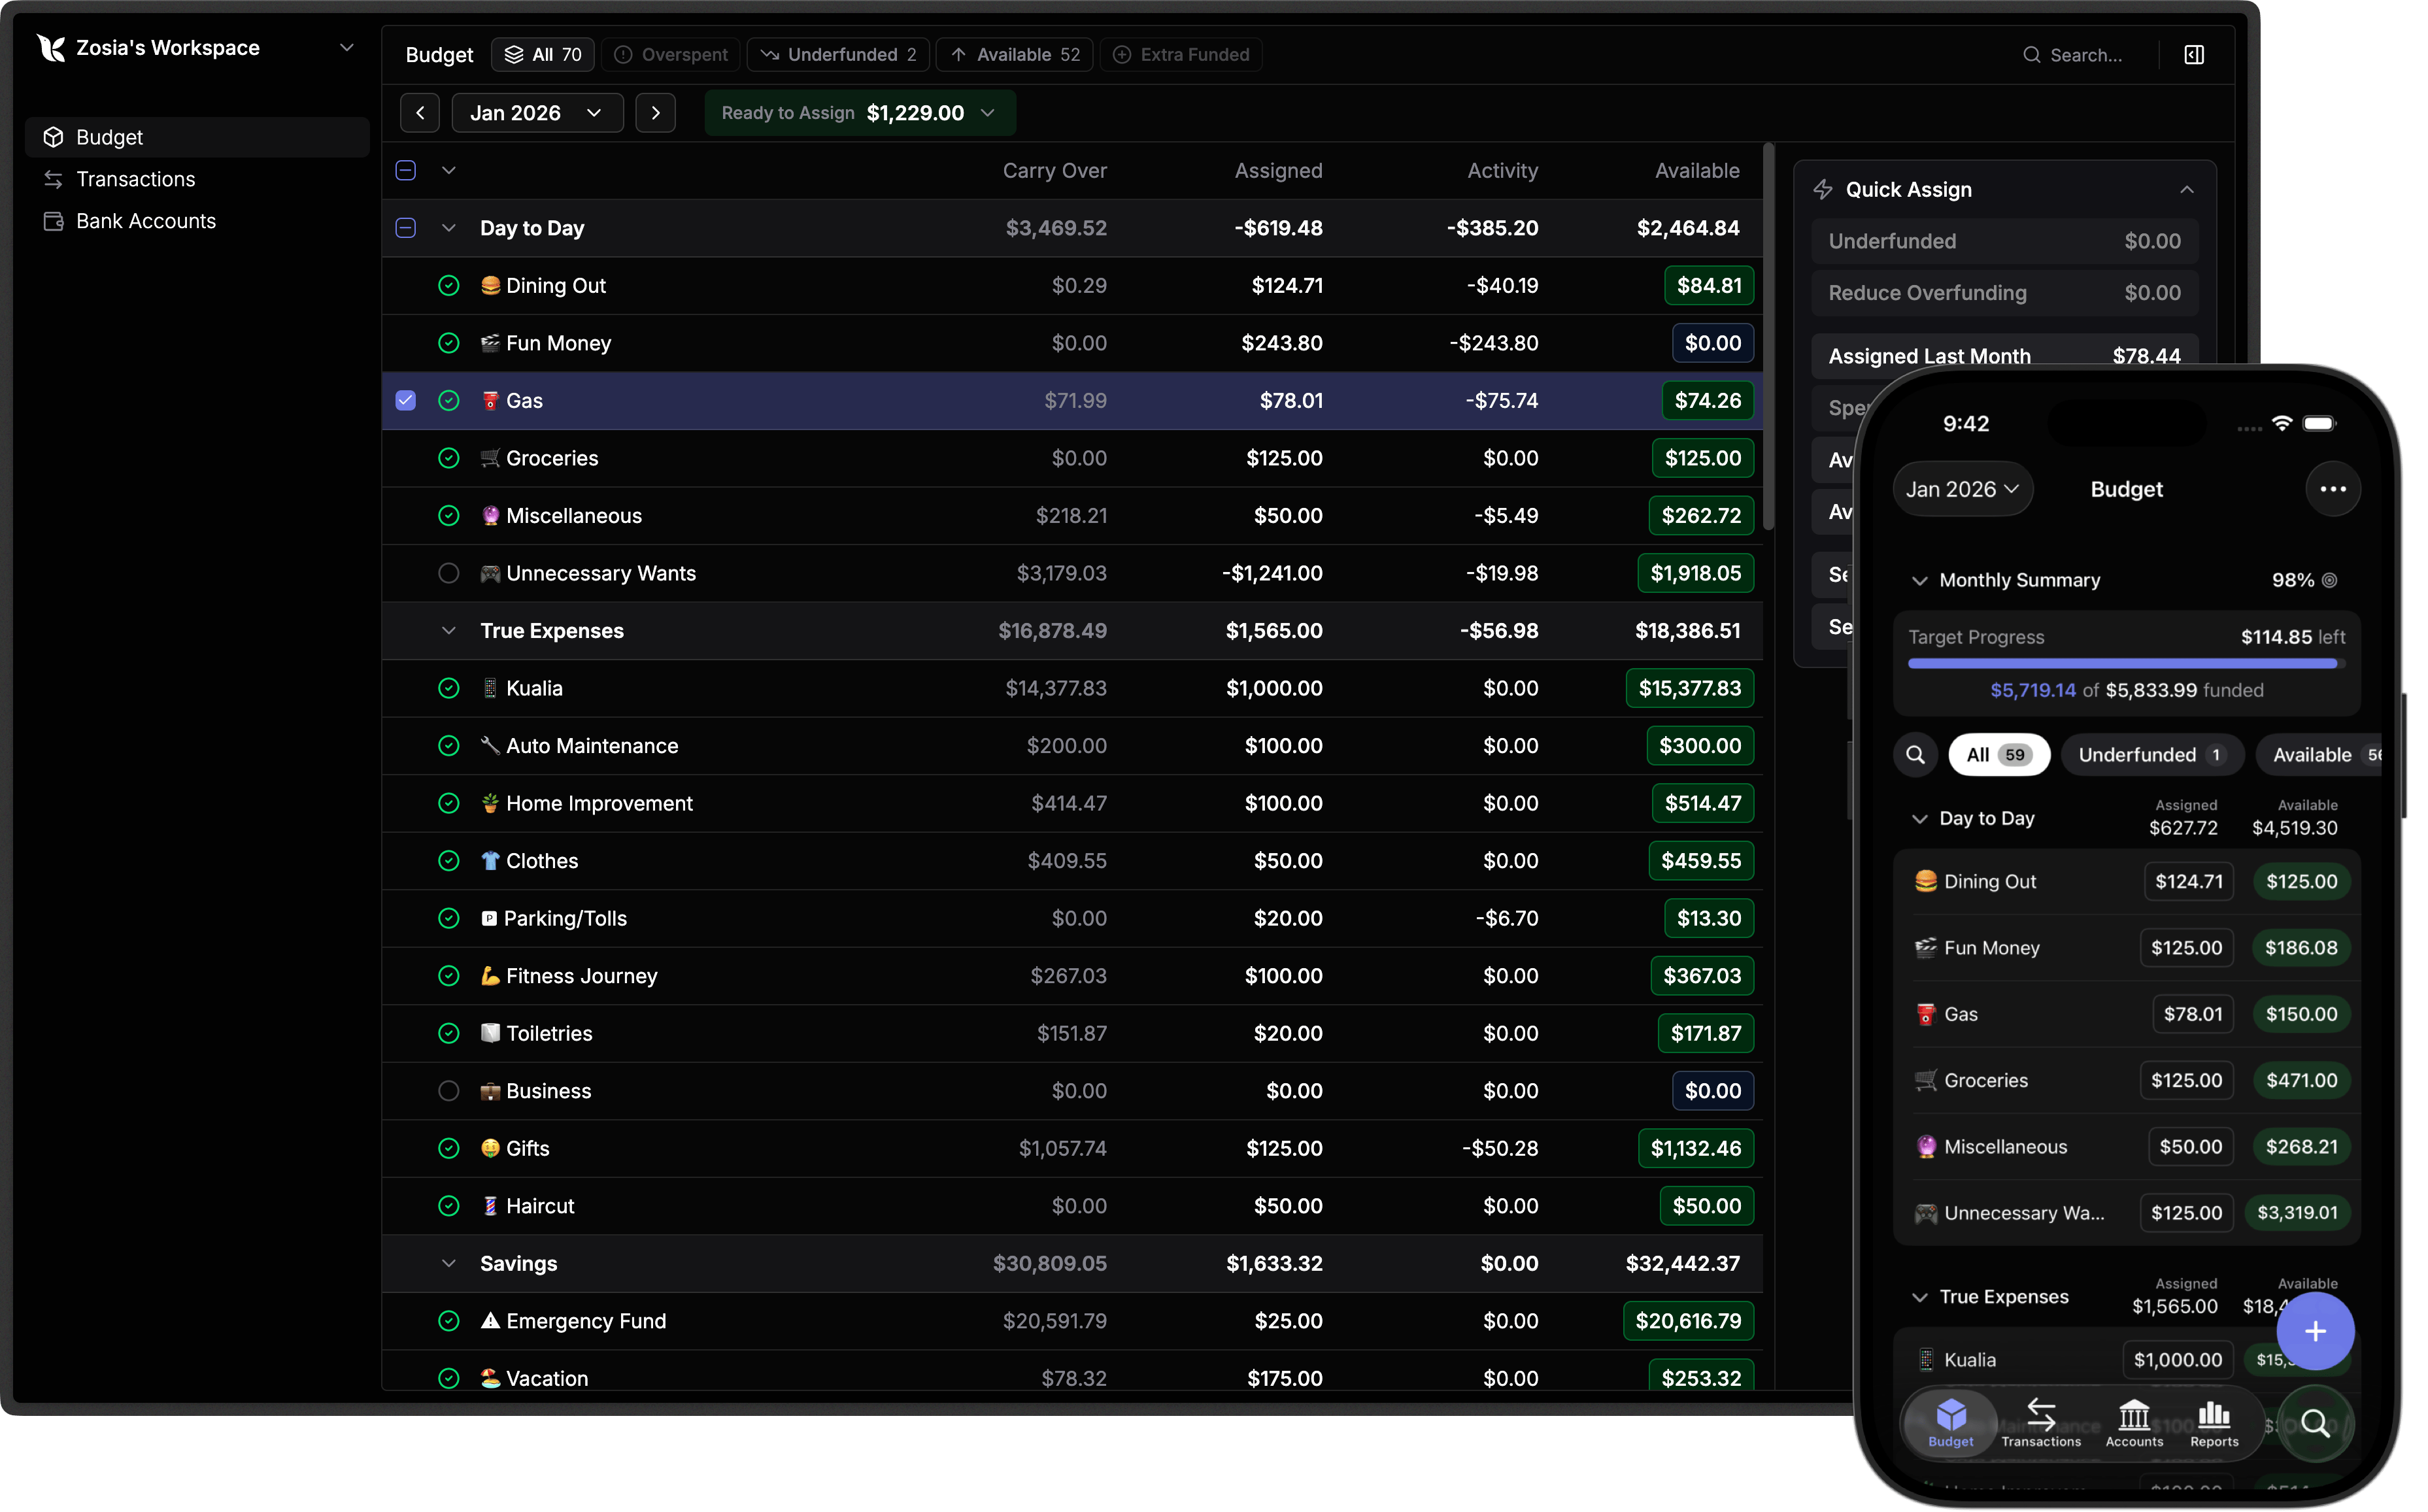The height and width of the screenshot is (1512, 2428).
Task: Open Bank Accounts from the sidebar
Action: [x=145, y=221]
